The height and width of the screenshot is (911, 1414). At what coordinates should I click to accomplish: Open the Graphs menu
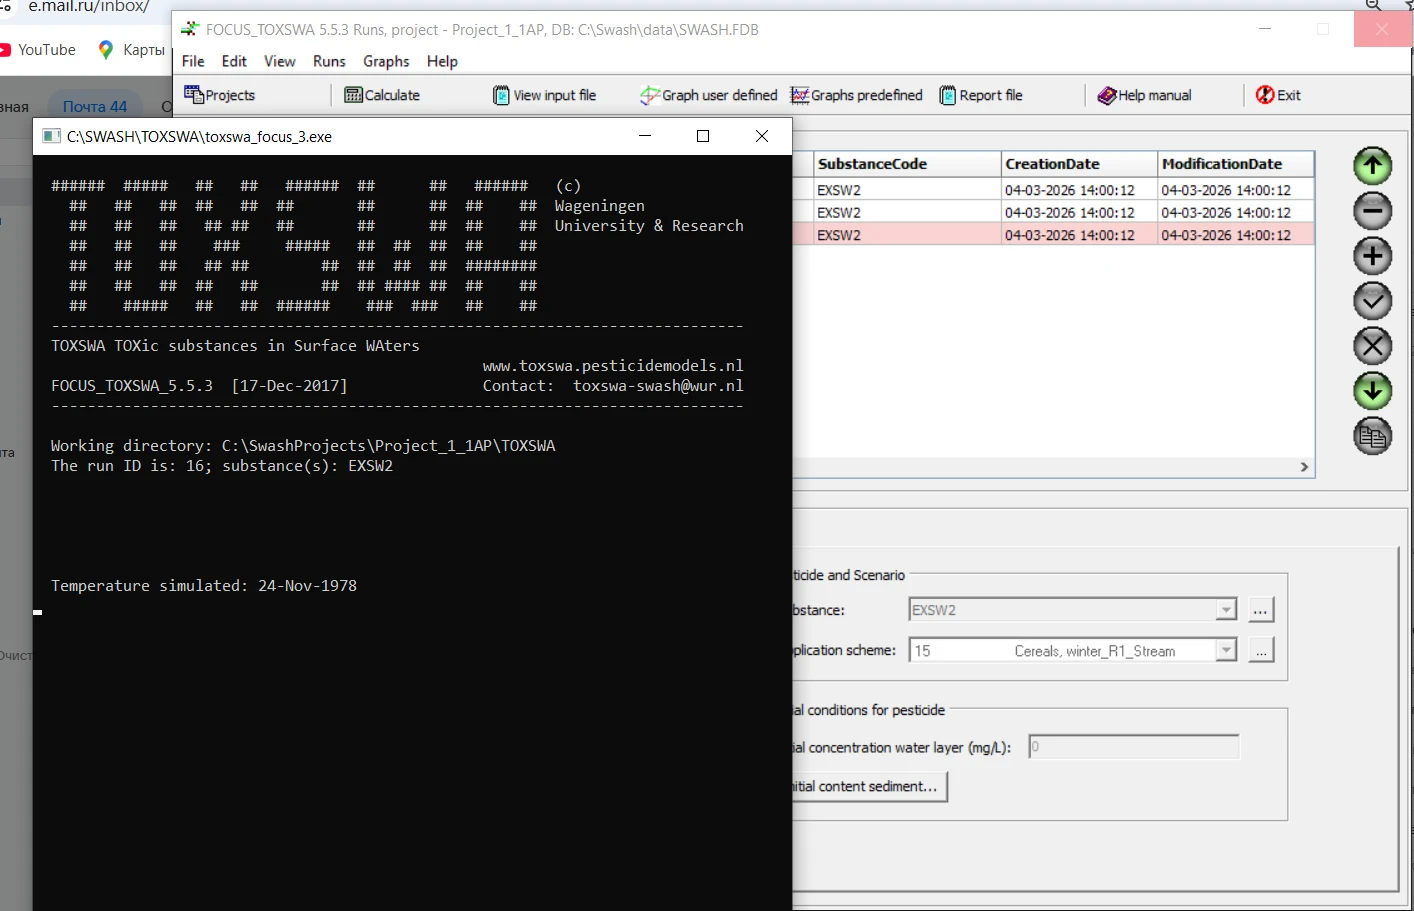(x=386, y=61)
